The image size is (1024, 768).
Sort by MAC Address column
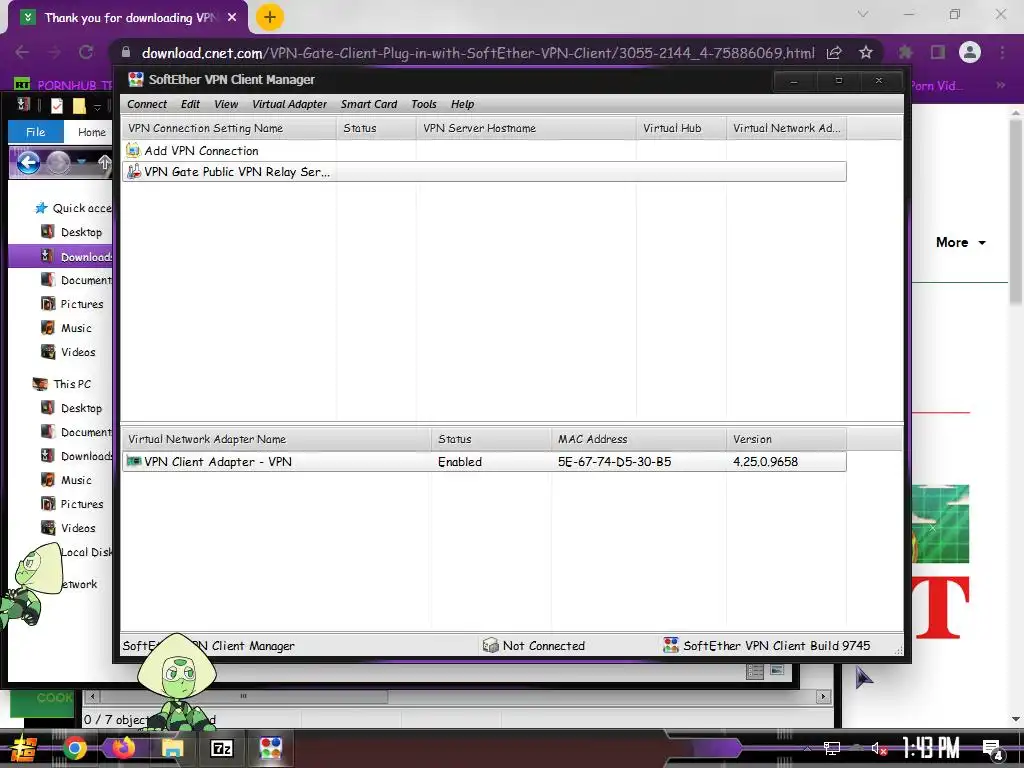coord(638,440)
